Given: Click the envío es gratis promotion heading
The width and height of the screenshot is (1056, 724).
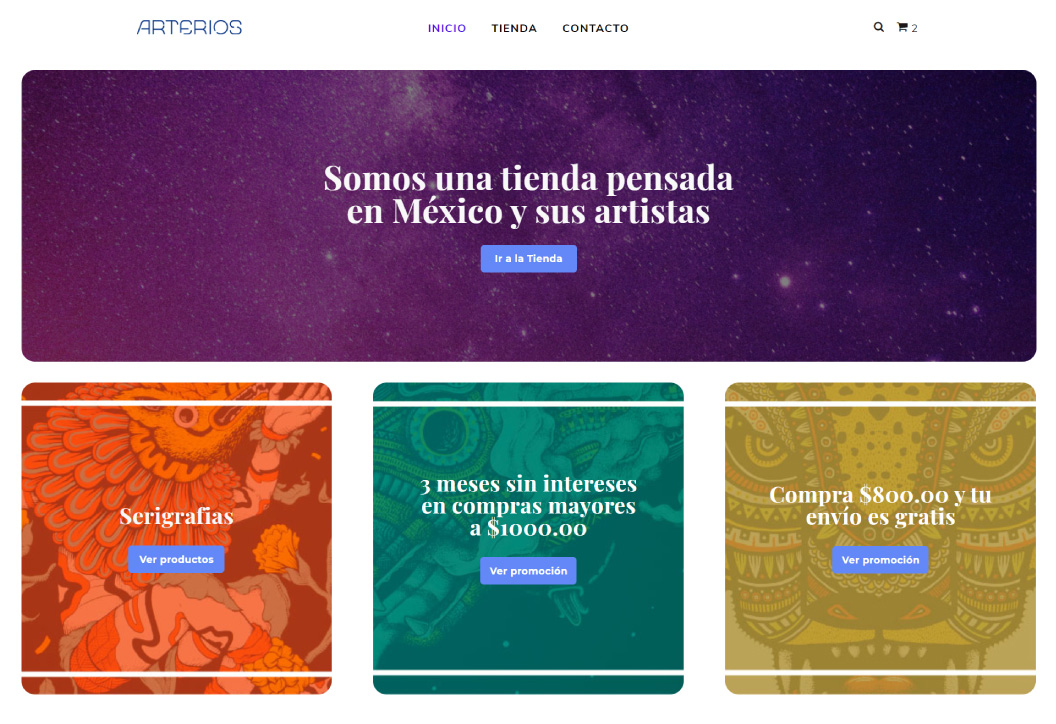Looking at the screenshot, I should pos(880,506).
